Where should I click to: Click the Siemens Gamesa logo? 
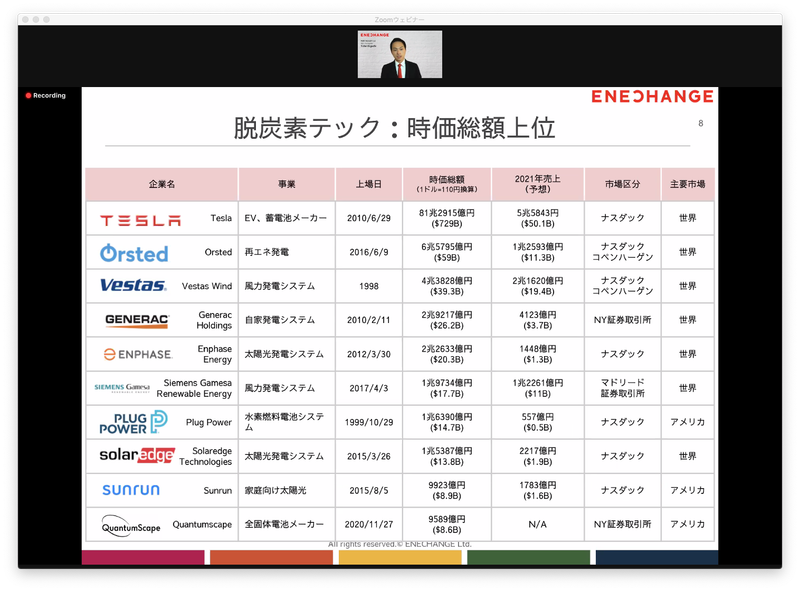pos(122,388)
